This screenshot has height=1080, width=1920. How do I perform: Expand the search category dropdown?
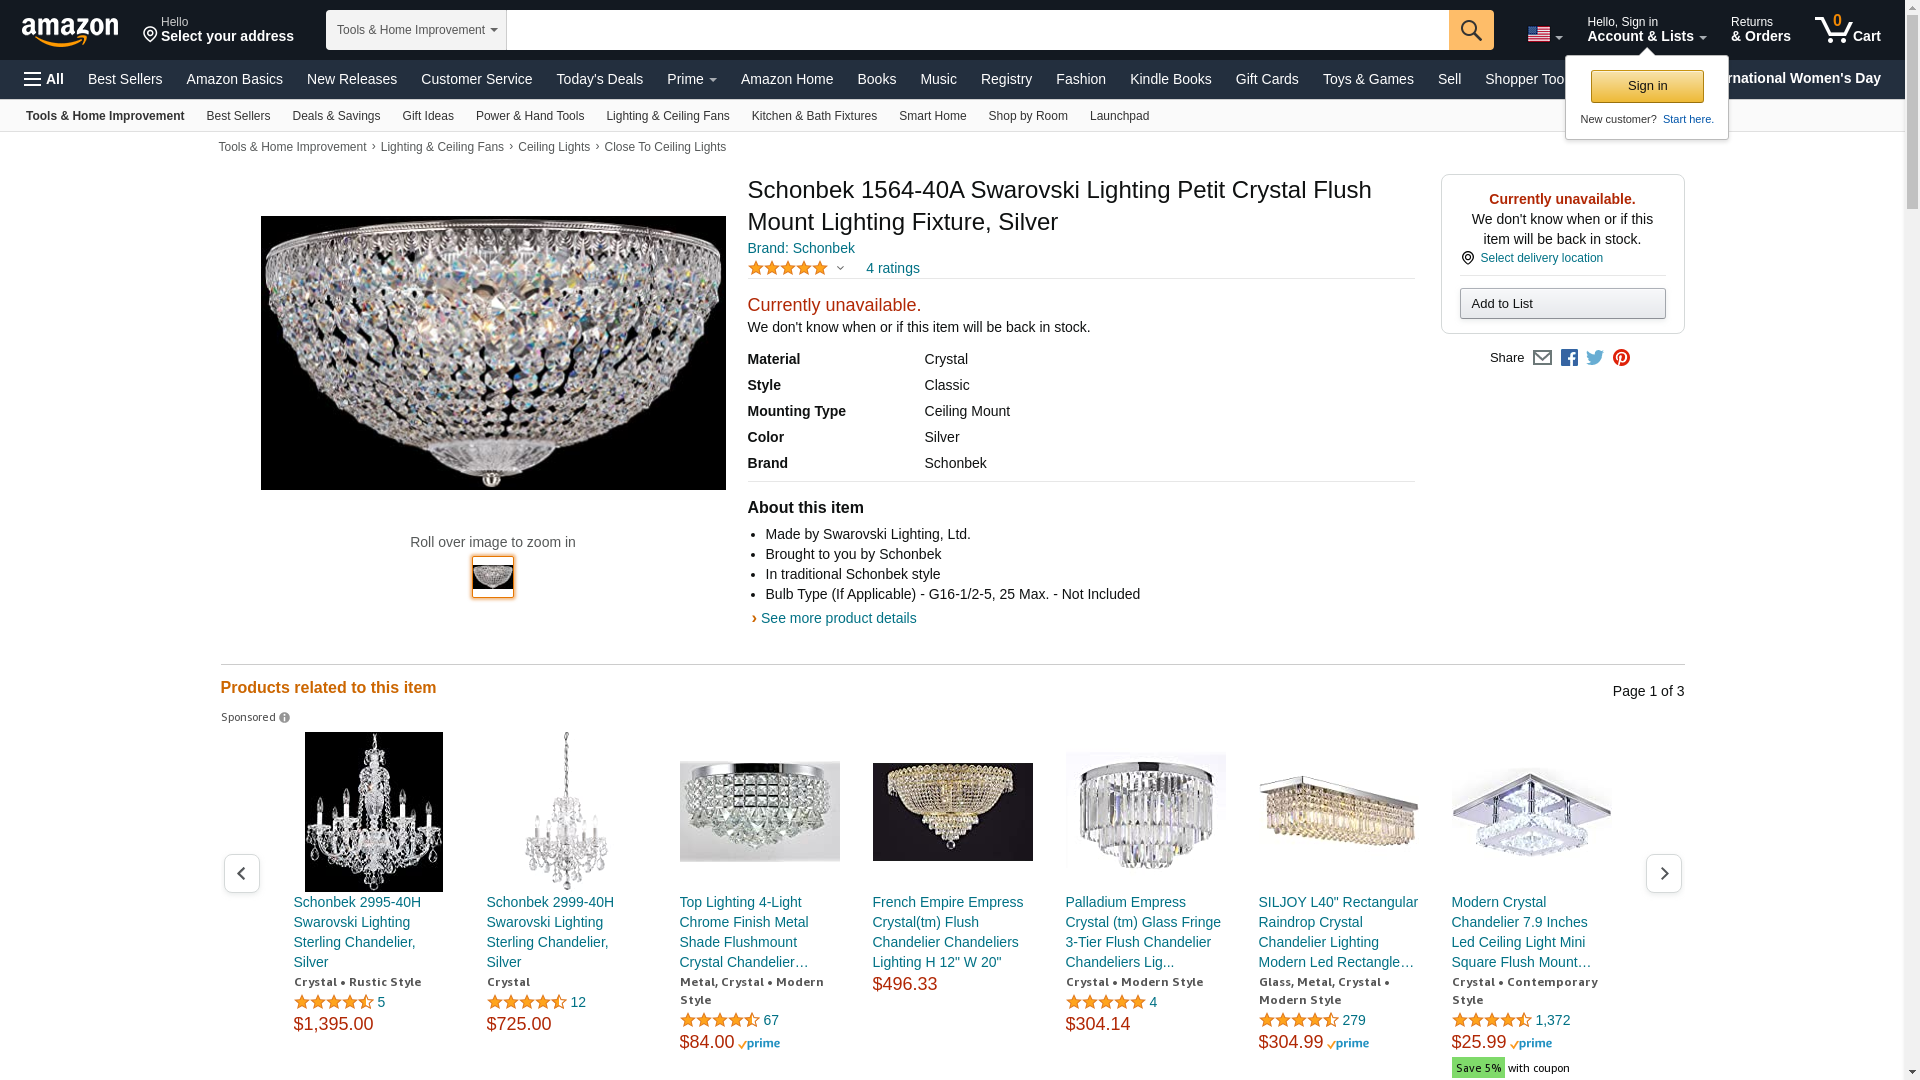point(416,30)
